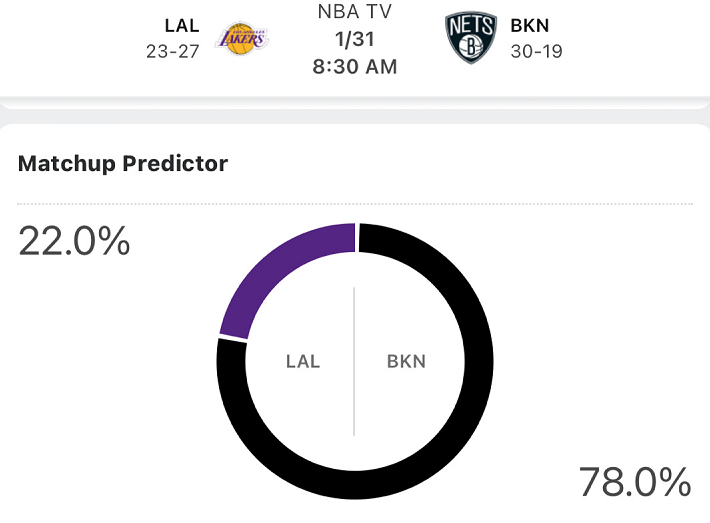Tap the 1/31 game date
The height and width of the screenshot is (523, 710).
355,39
